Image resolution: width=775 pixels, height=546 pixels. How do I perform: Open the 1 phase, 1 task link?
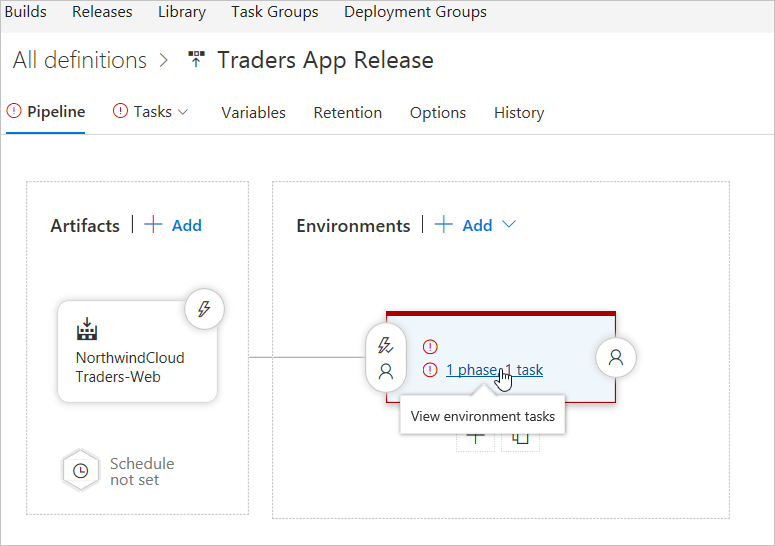point(494,370)
